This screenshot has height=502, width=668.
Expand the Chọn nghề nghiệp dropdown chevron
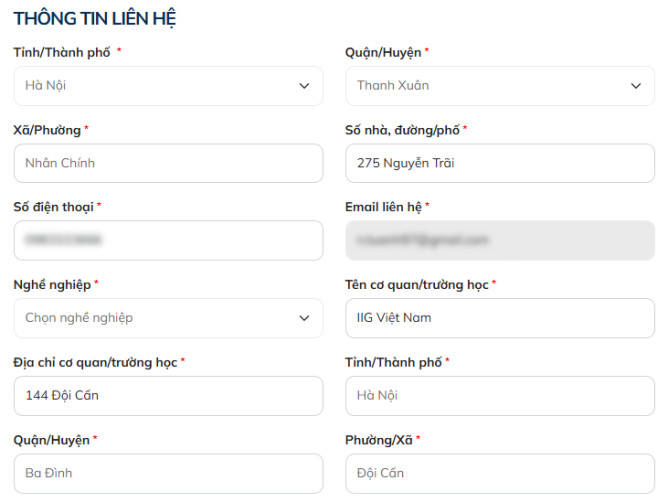click(x=304, y=318)
